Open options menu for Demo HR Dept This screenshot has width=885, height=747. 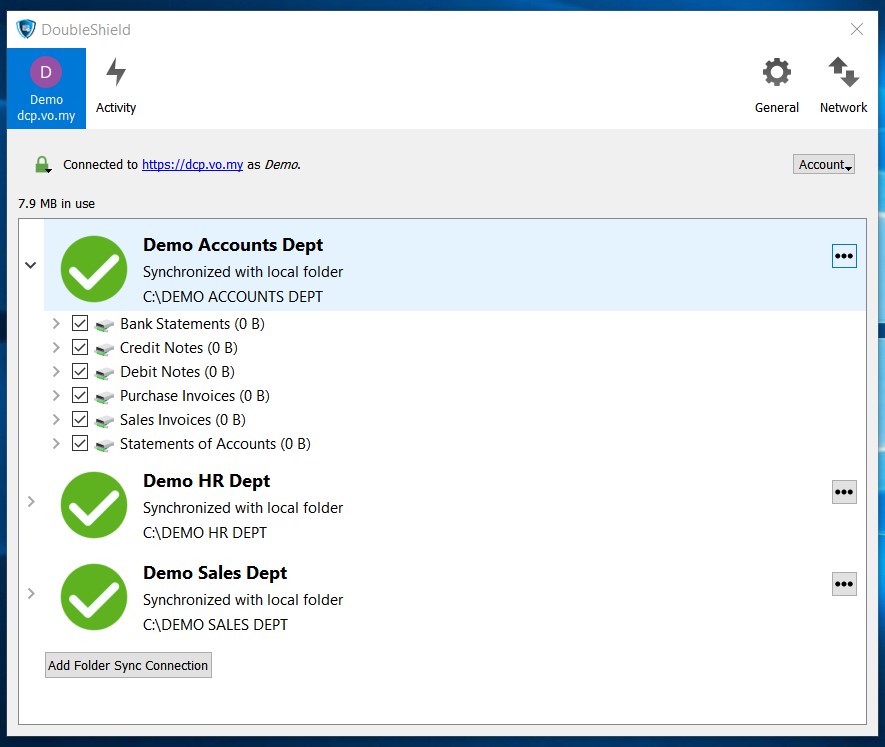[844, 492]
